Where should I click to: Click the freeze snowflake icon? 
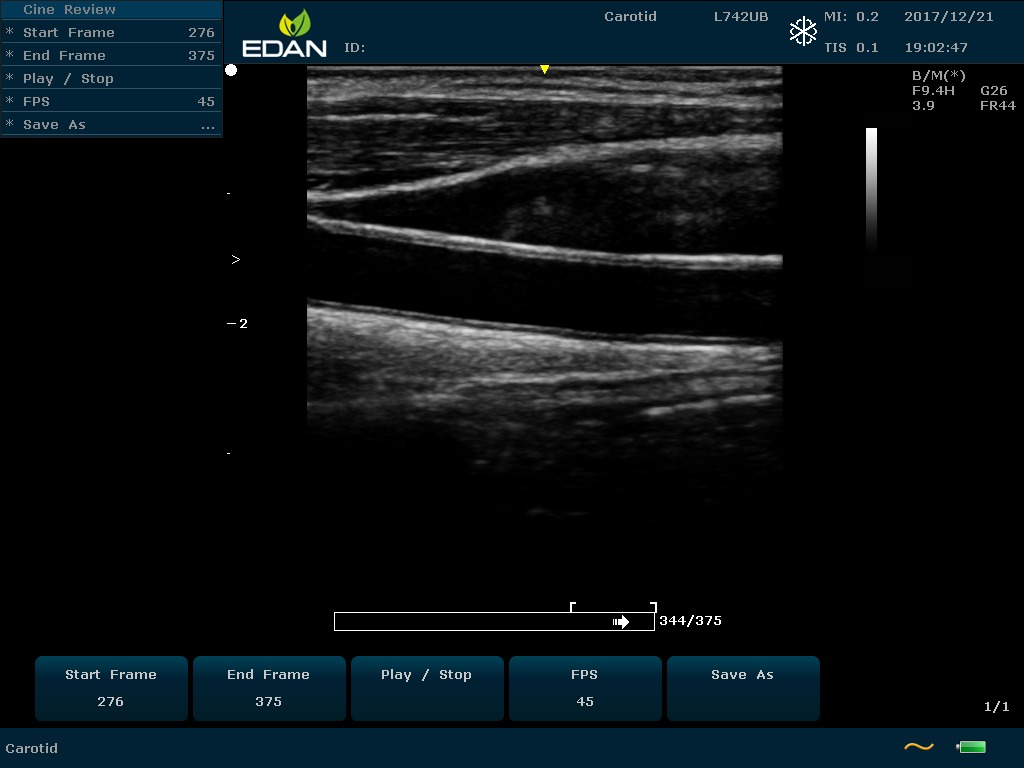coord(803,32)
